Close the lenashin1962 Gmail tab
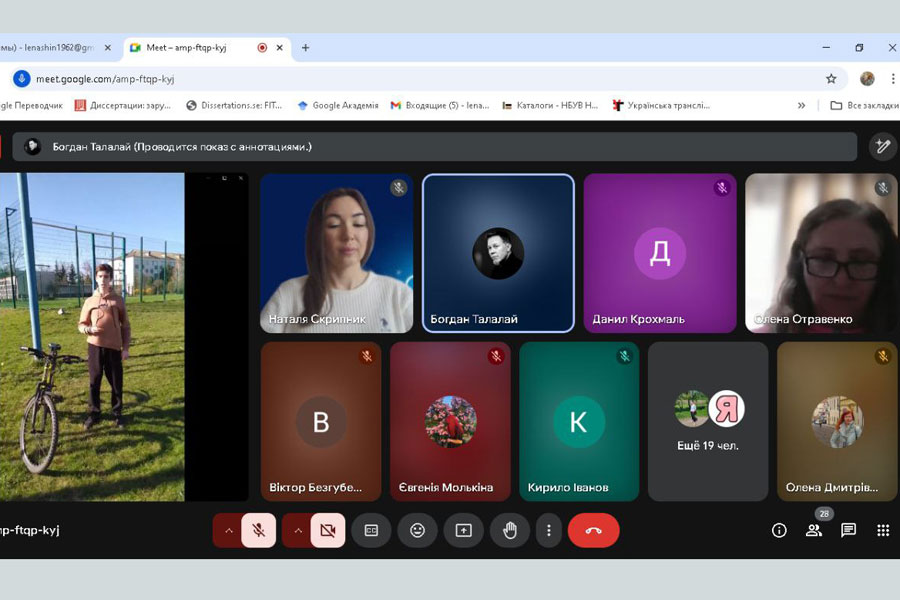This screenshot has height=600, width=900. [x=107, y=48]
